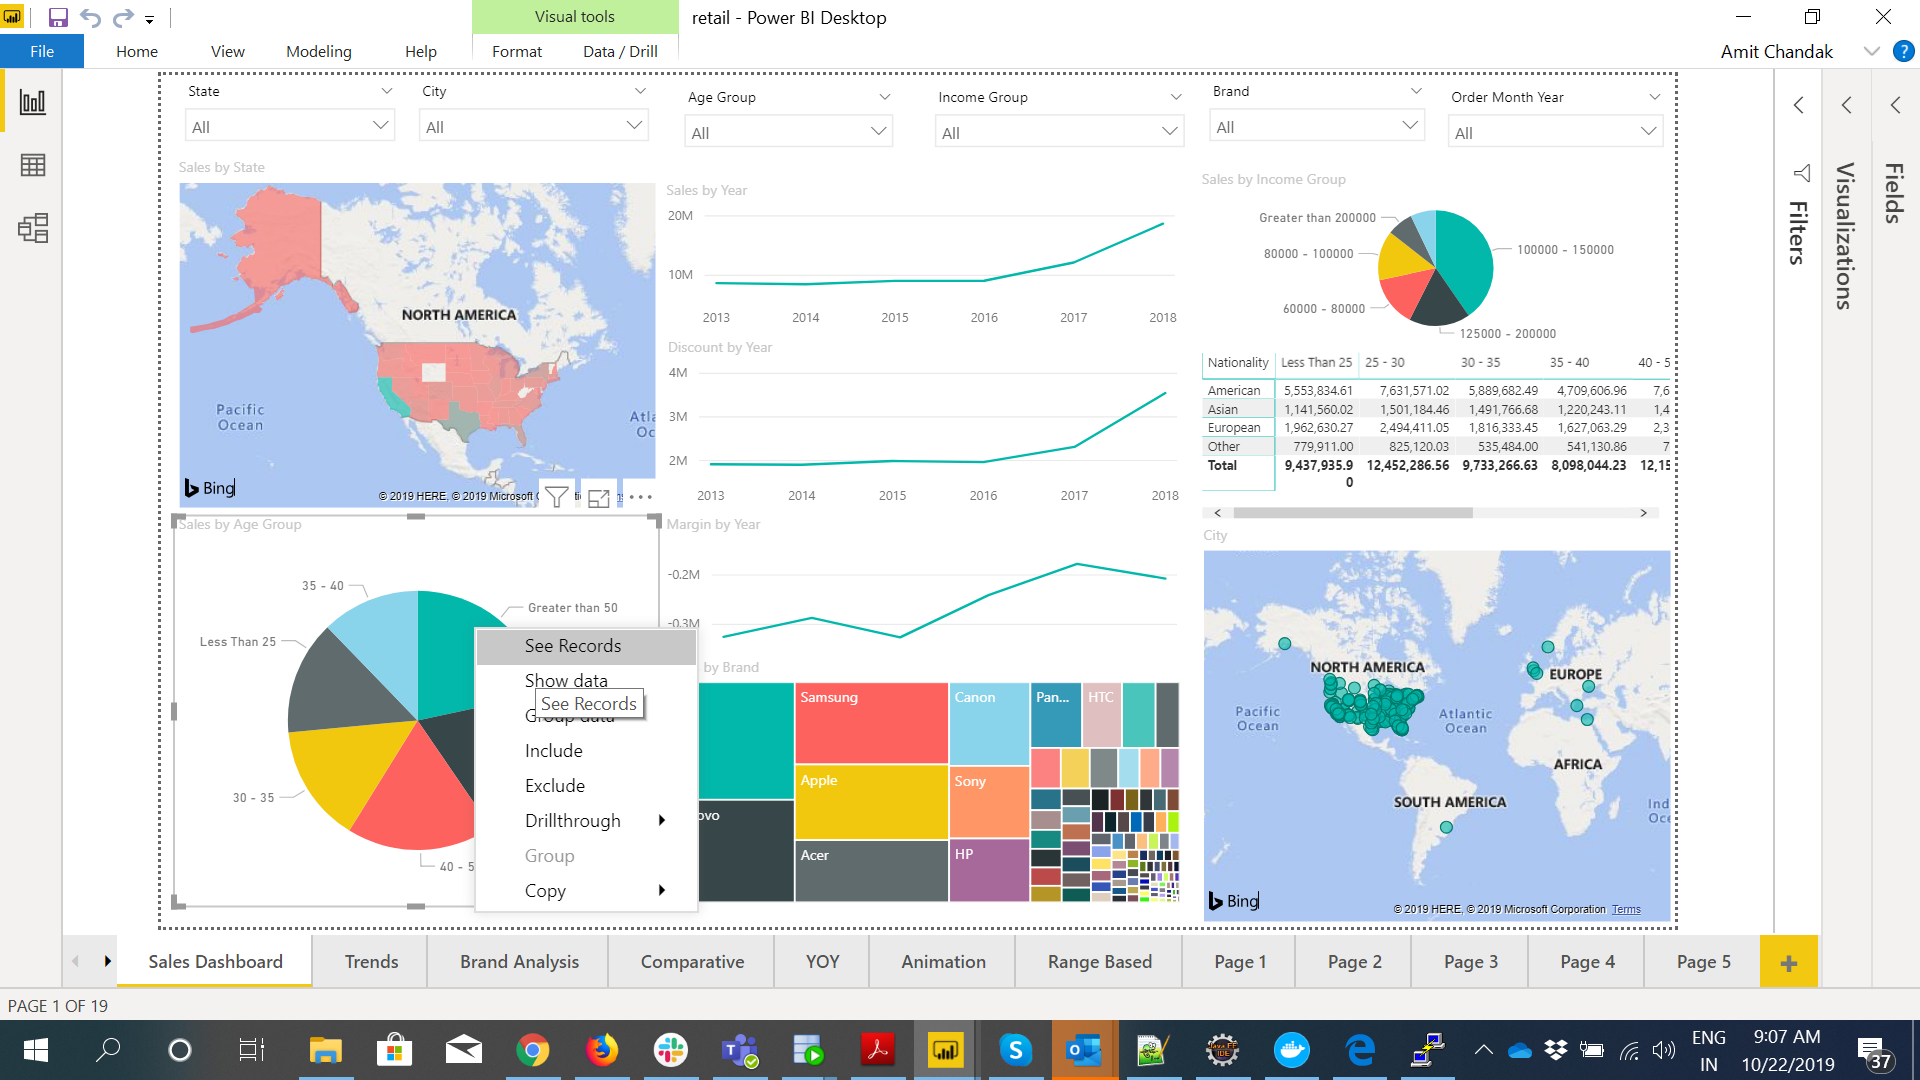
Task: Undo the last action
Action: pos(90,17)
